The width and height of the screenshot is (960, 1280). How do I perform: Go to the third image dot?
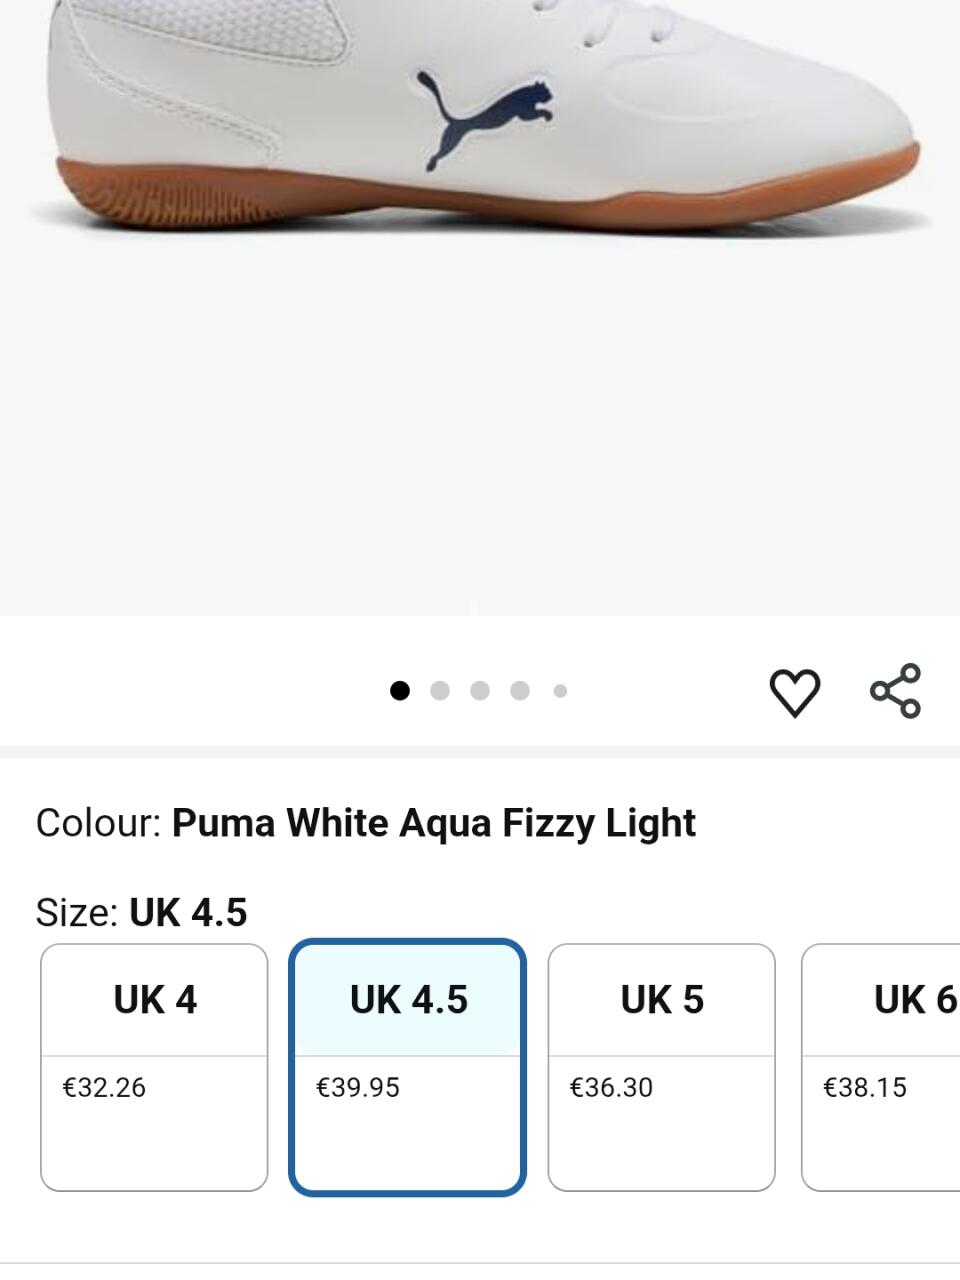(x=480, y=691)
